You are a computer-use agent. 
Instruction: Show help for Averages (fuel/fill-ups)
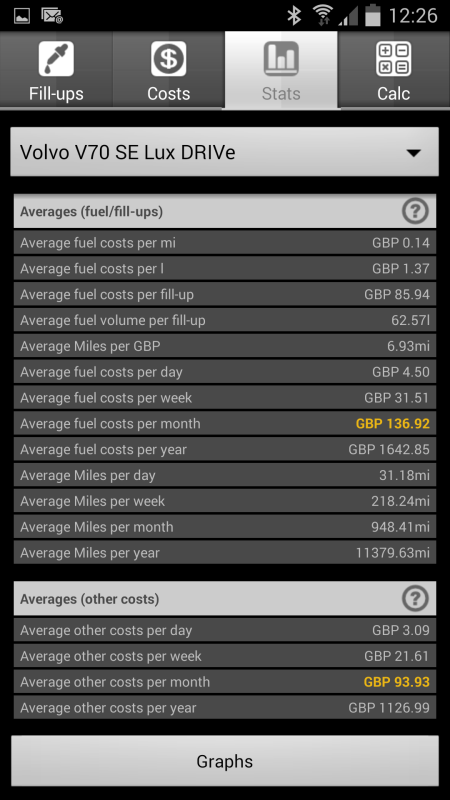tap(415, 211)
